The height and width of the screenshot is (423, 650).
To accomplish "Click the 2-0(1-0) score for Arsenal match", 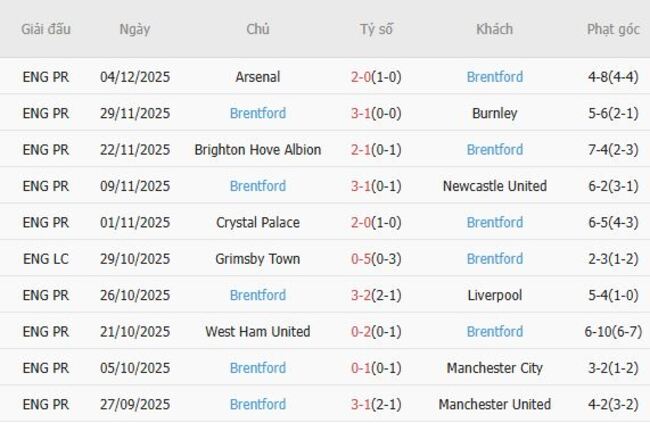I will [376, 77].
